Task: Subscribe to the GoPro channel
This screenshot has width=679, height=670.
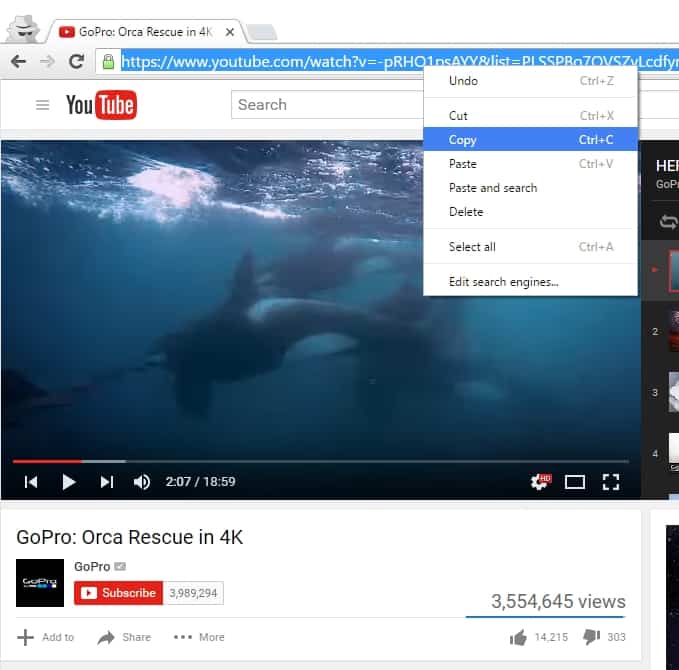Action: (118, 592)
